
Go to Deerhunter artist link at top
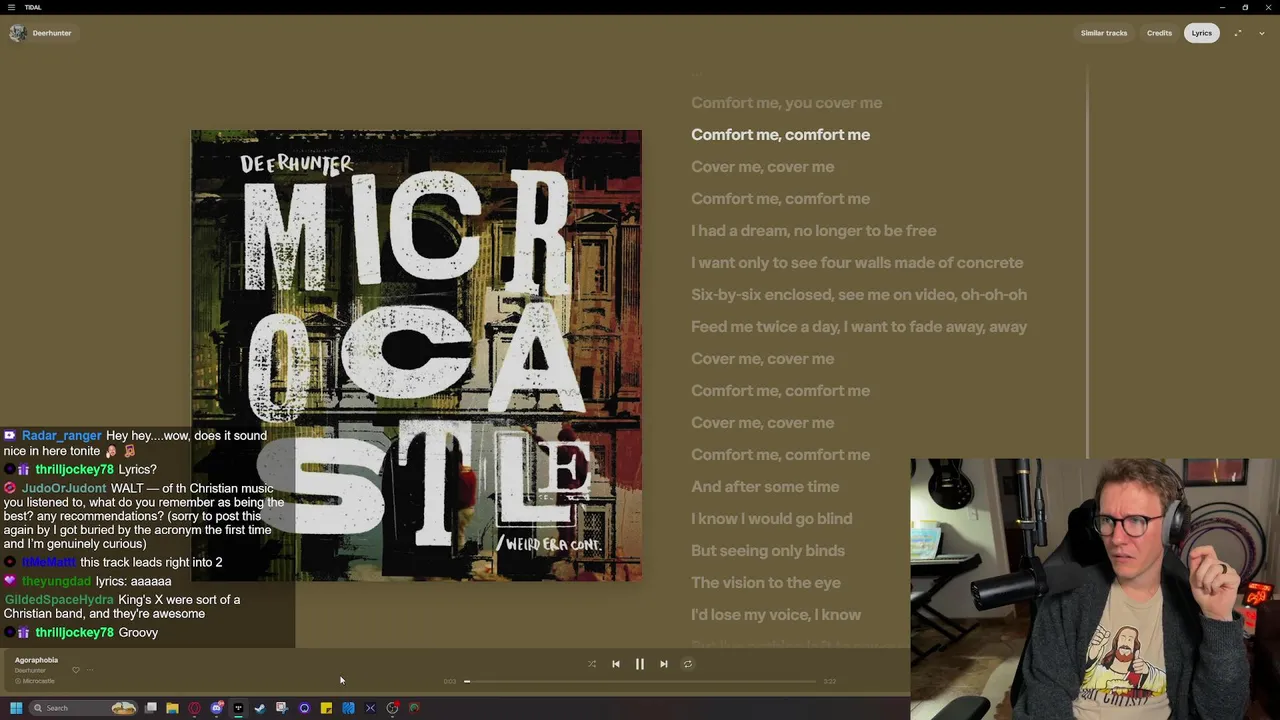[x=52, y=33]
